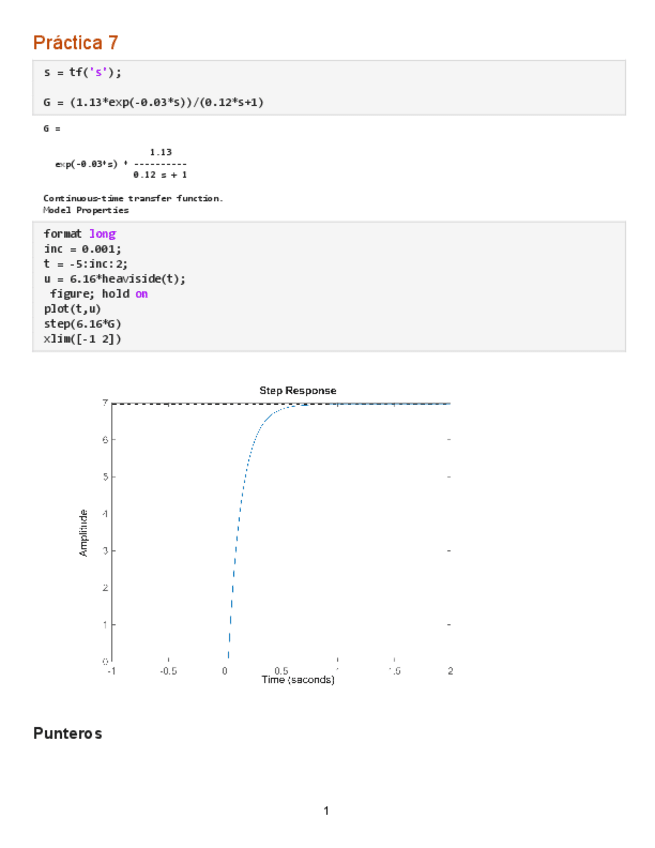Click the 'format long' code line
655x848 pixels.
click(x=79, y=234)
